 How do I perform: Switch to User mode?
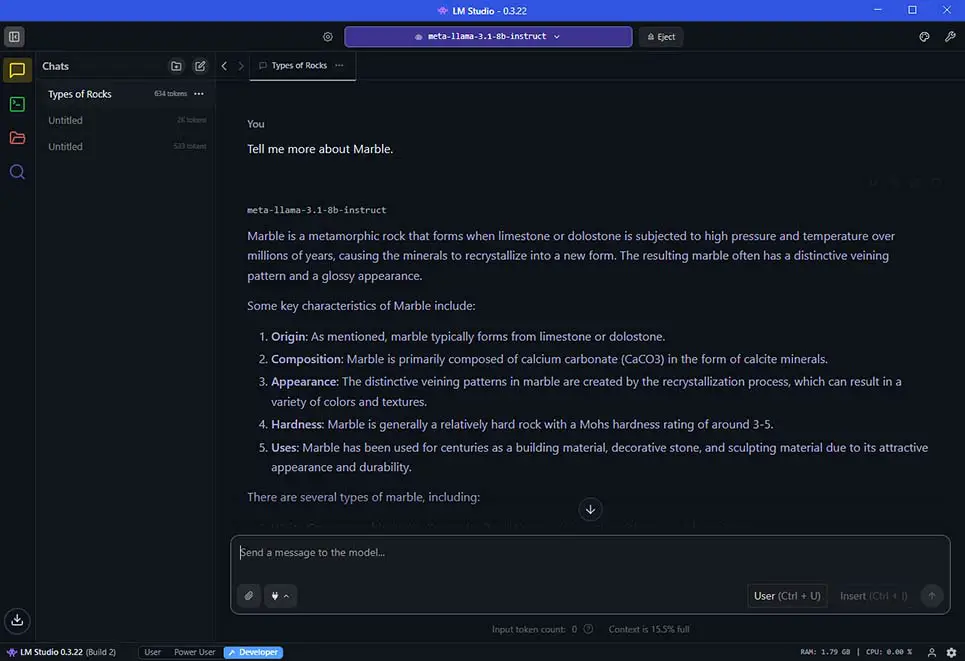pos(153,652)
